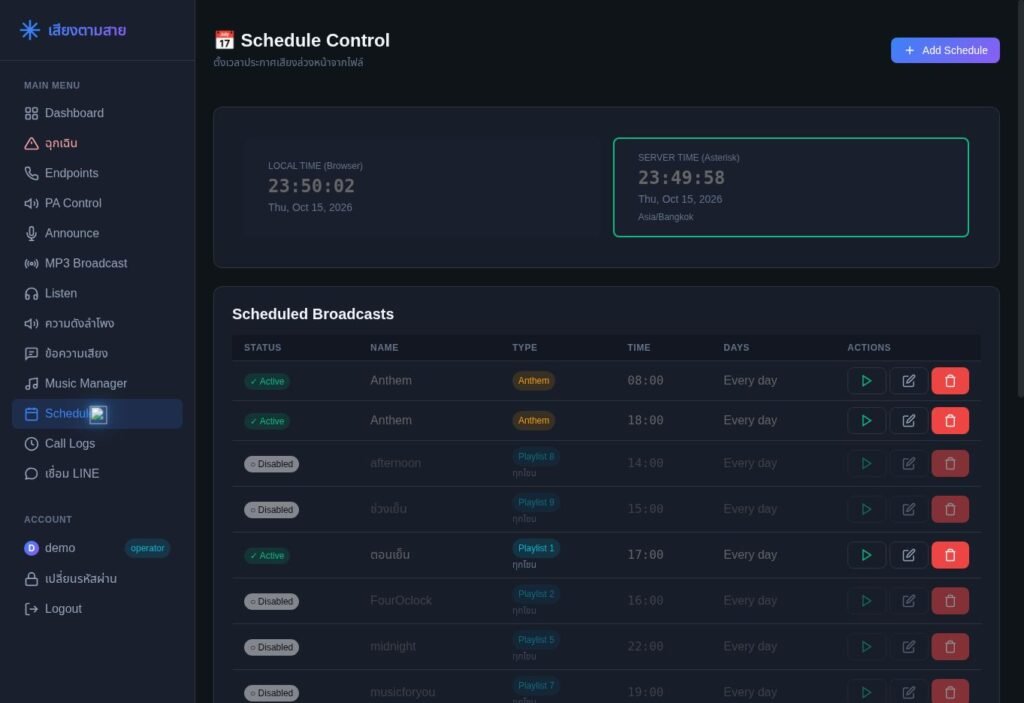Delete the afternoon schedule
This screenshot has height=703, width=1024.
coord(950,463)
